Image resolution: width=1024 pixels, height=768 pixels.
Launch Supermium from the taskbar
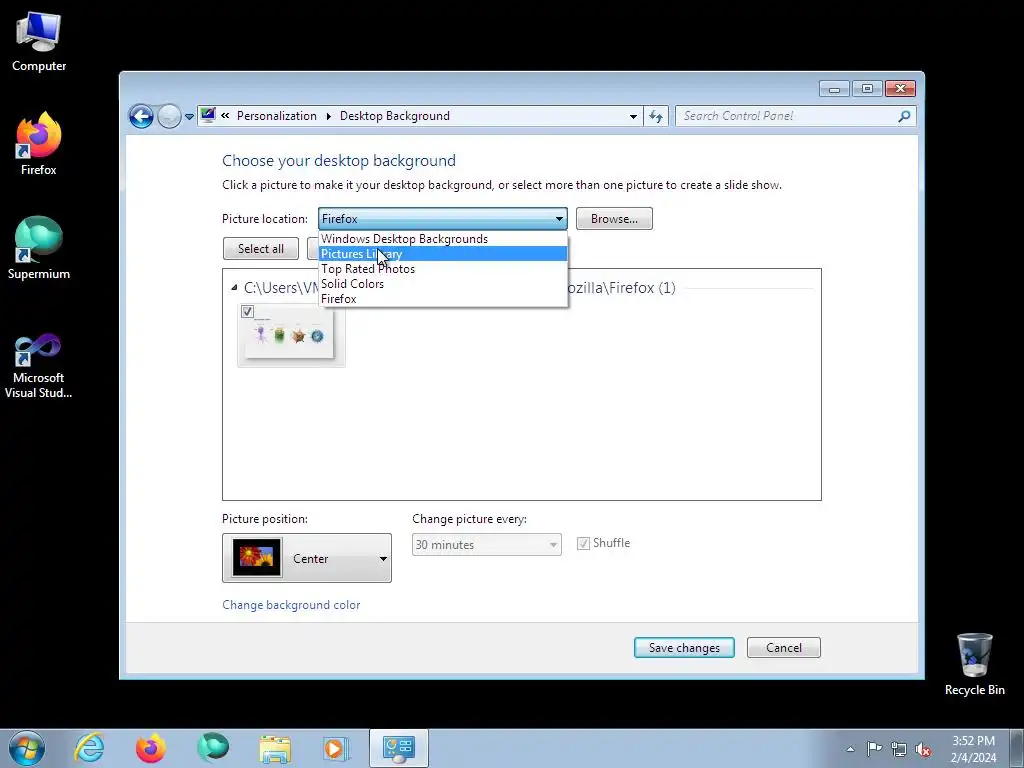(213, 748)
